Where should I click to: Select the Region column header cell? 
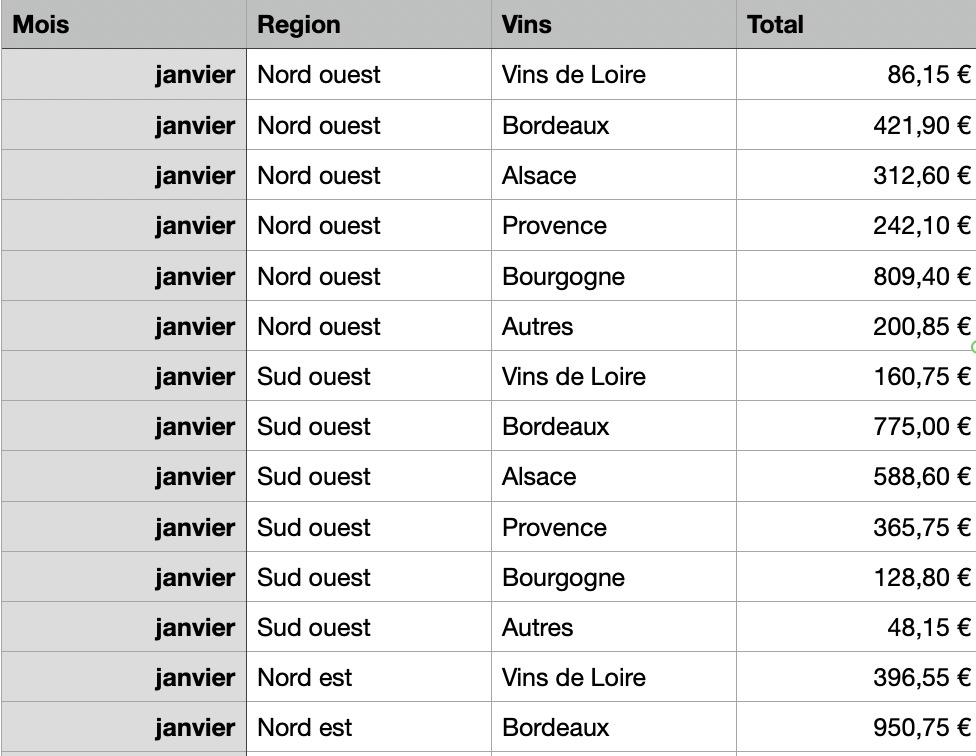[299, 25]
